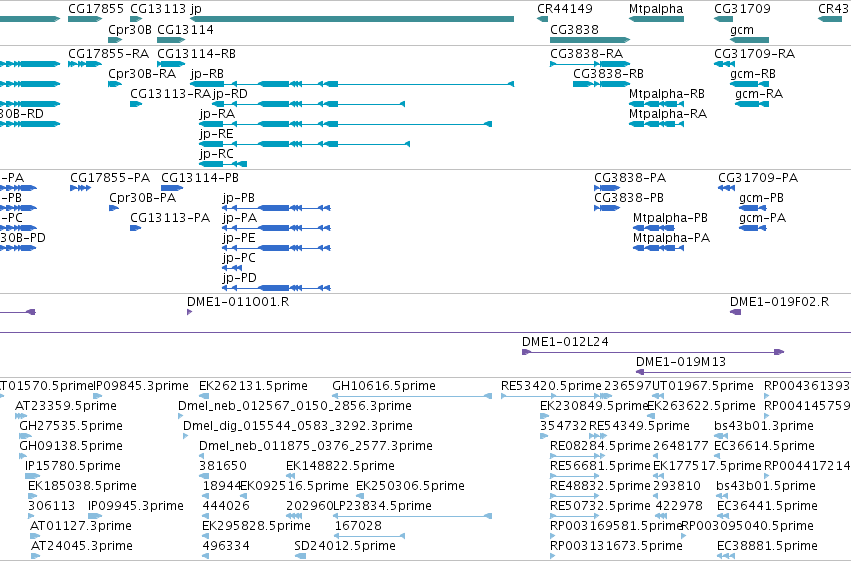Select the CG17855 gene feature
Screen dimensions: 851x561
pyautogui.click(x=85, y=19)
